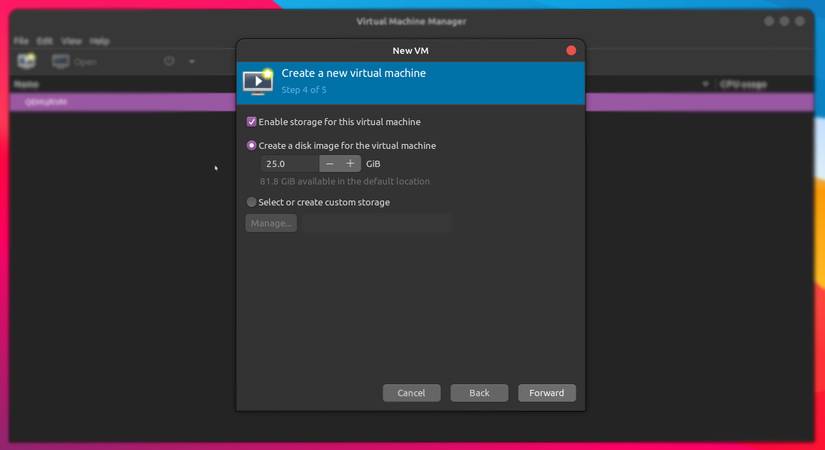Click the Manage... storage button

(271, 223)
